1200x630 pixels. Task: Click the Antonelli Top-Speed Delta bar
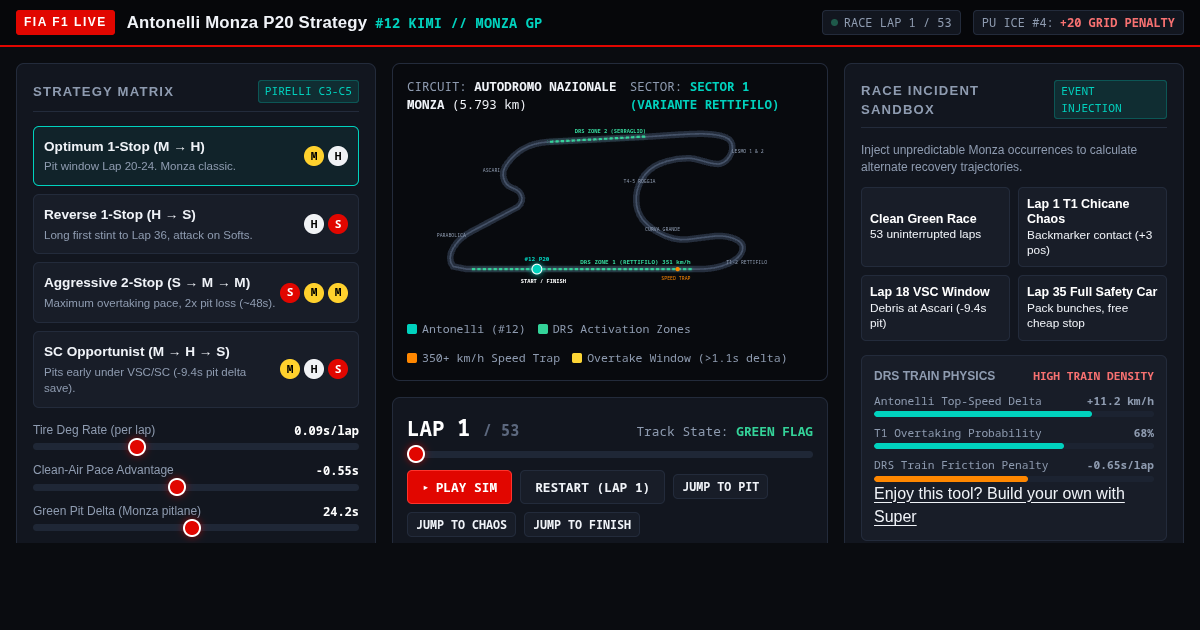tap(1014, 414)
